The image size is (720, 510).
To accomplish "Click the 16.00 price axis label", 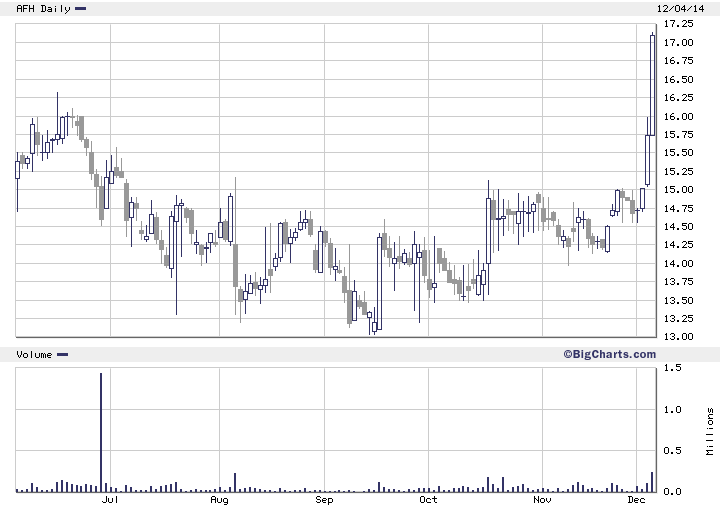I will tap(679, 116).
